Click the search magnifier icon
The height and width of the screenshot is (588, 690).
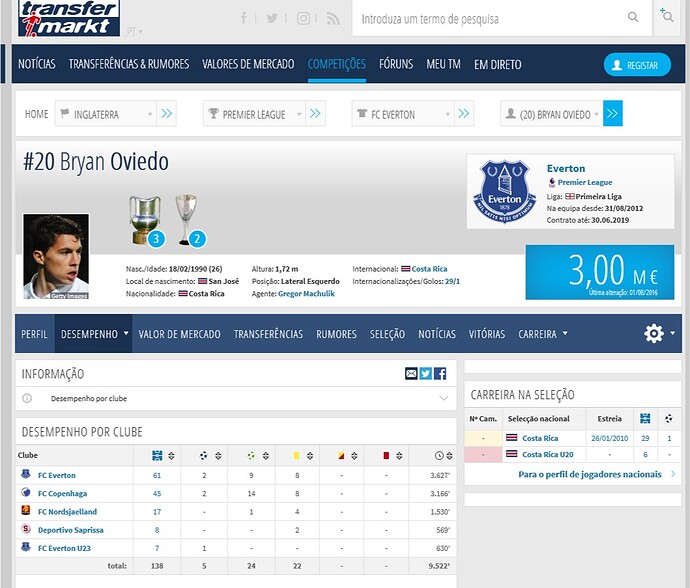pos(633,17)
